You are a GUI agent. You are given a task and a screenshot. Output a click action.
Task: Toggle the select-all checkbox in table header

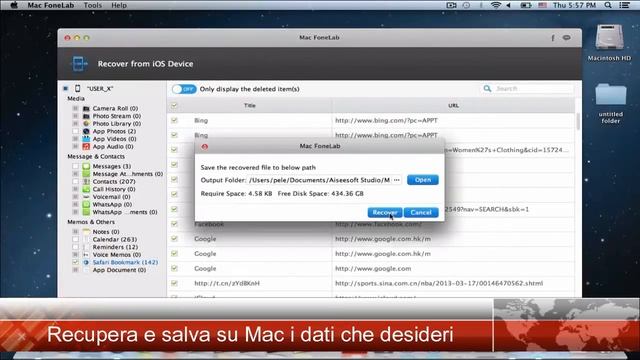tap(174, 106)
